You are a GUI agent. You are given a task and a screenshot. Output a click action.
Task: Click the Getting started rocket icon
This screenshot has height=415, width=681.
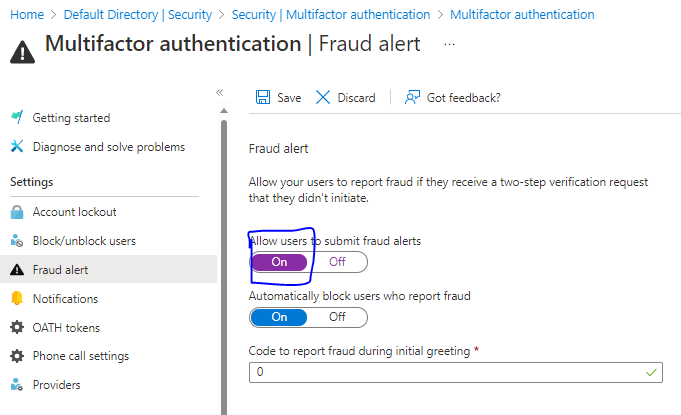pos(17,118)
